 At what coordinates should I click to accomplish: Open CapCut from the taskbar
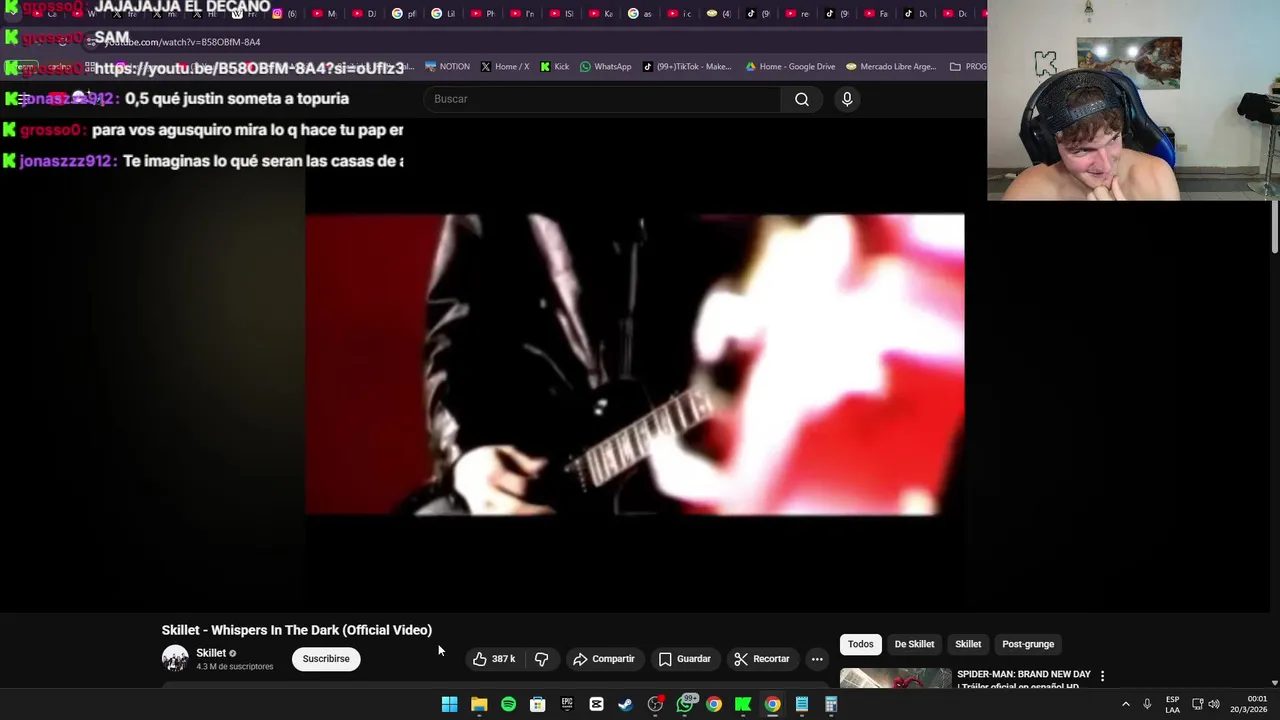click(596, 704)
